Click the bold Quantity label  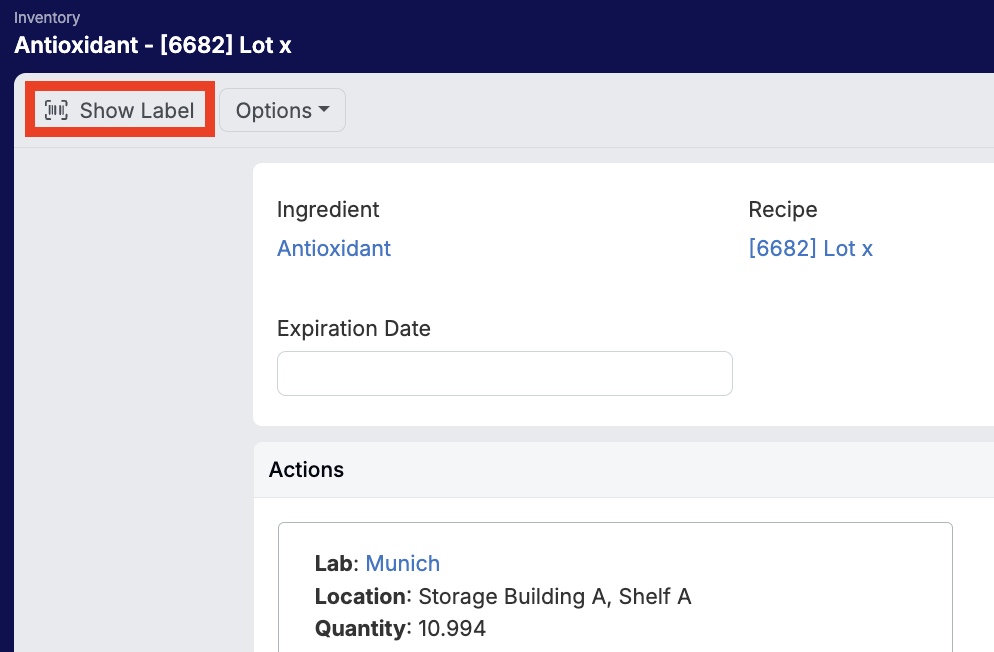361,629
